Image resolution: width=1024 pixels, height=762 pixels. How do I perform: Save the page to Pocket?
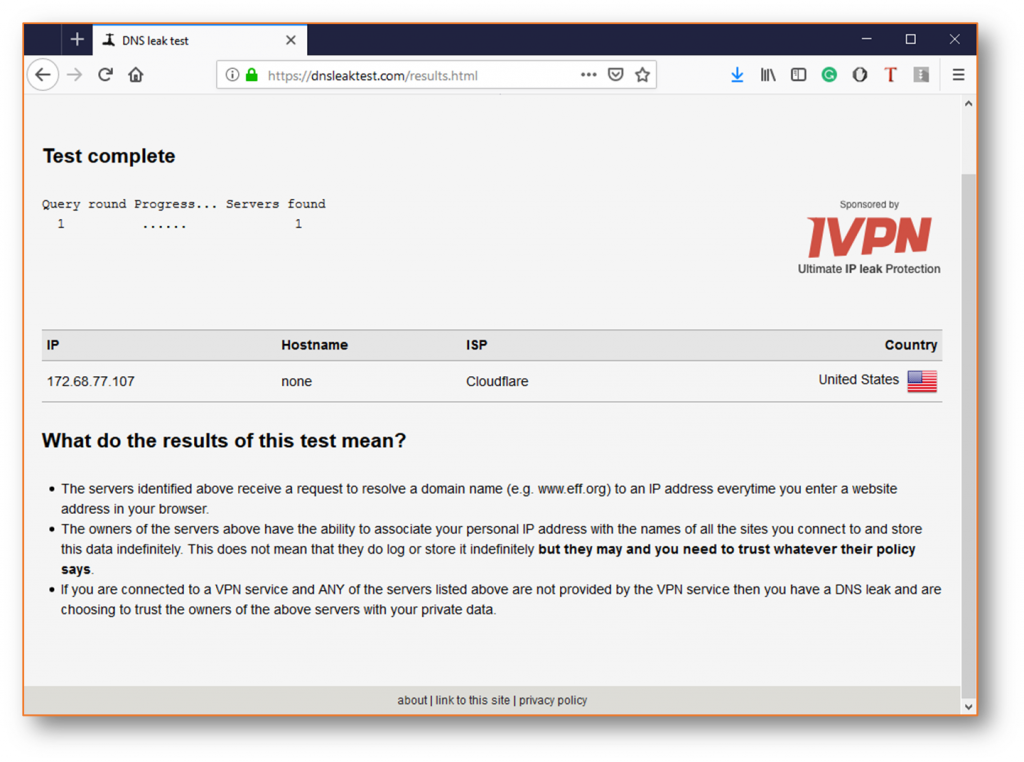pos(615,75)
